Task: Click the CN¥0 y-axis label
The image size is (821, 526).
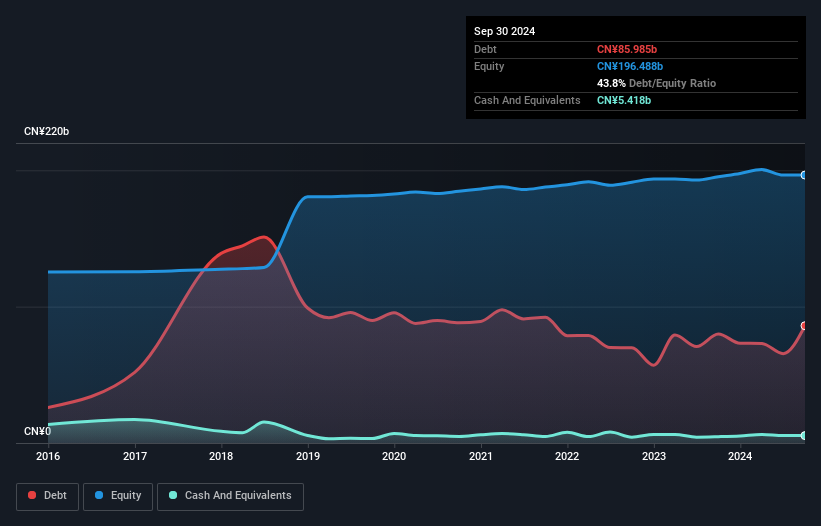Action: pos(38,431)
